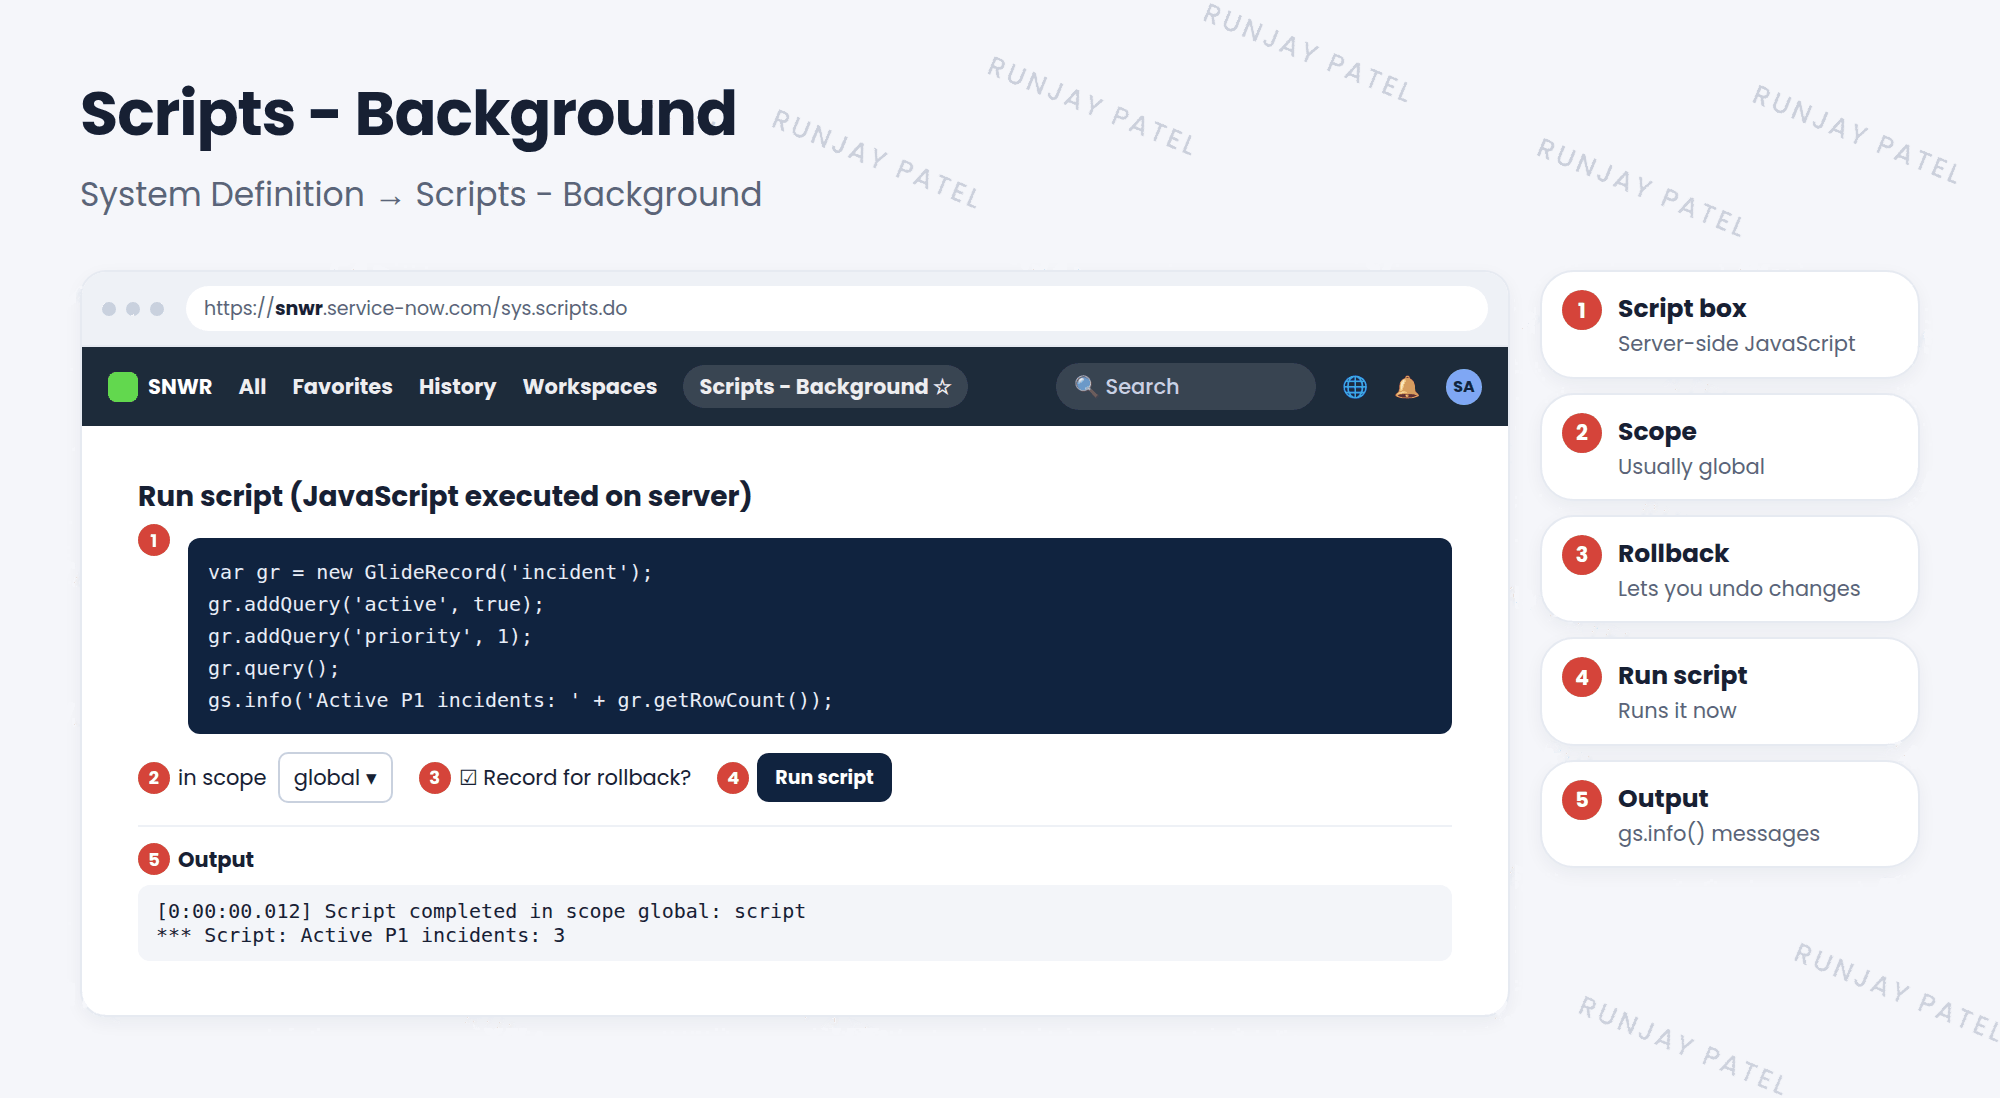Click the Rollback legend card

click(1729, 569)
